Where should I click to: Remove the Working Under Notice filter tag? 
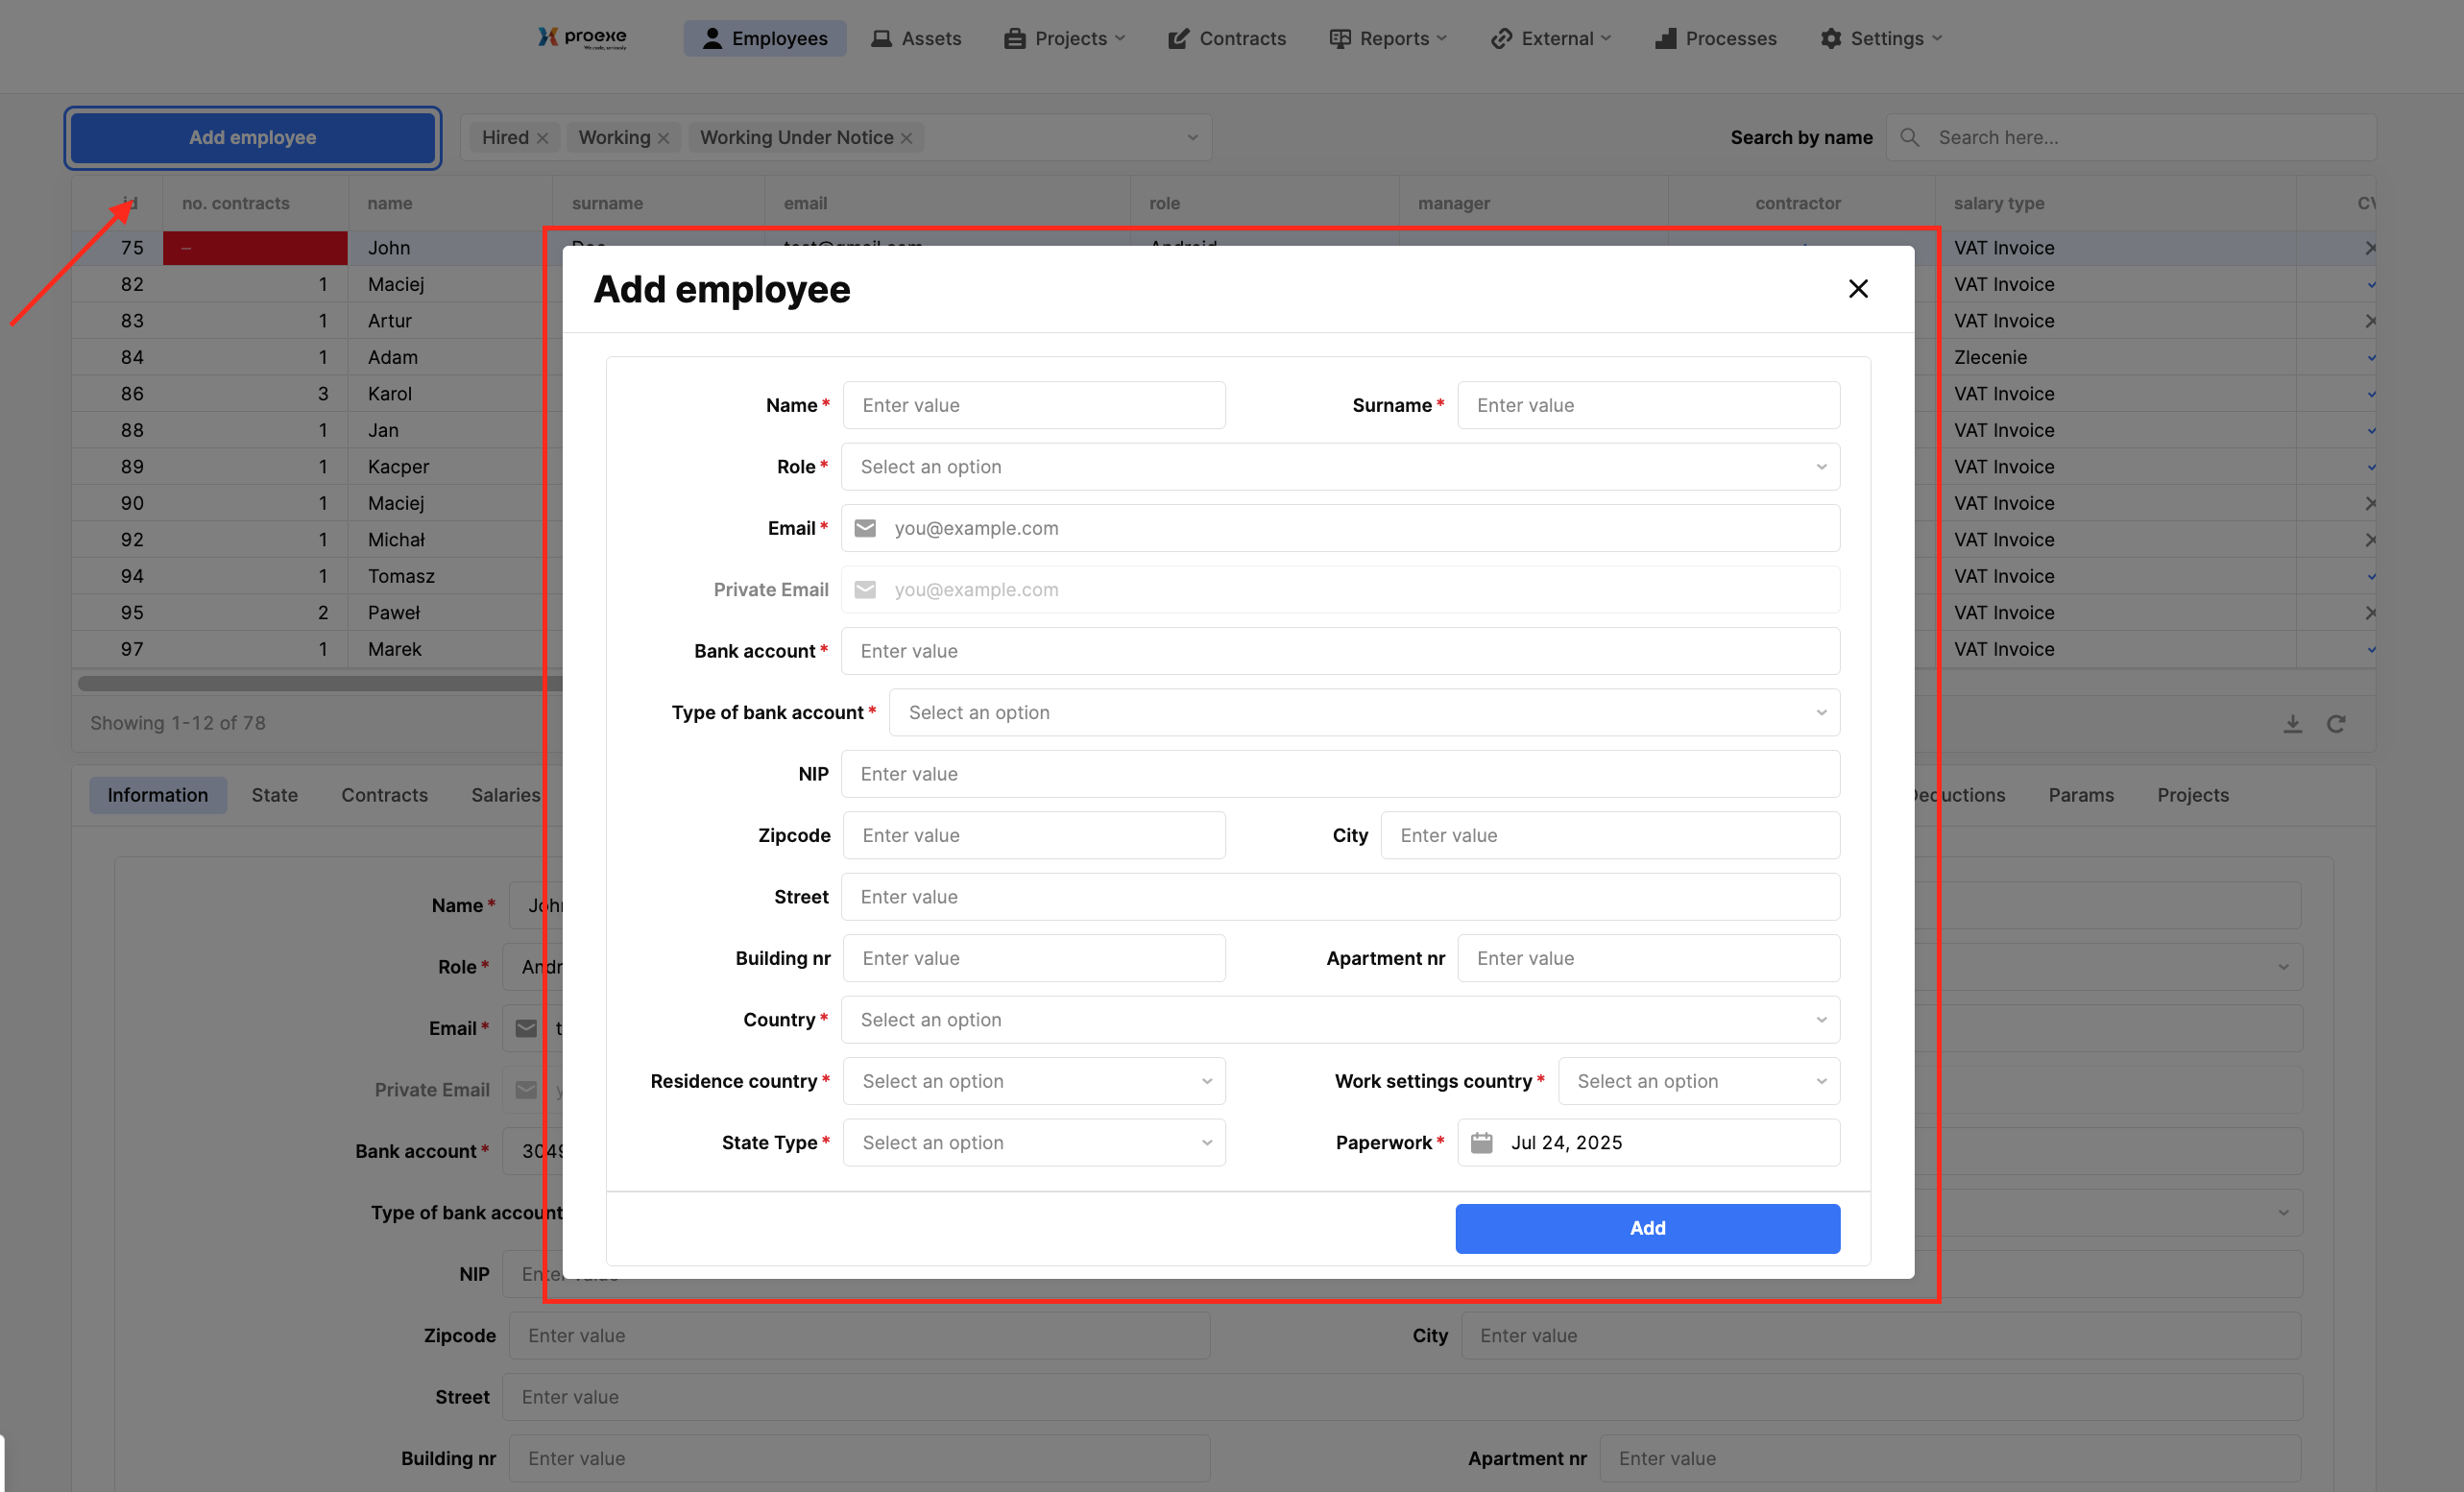(906, 138)
